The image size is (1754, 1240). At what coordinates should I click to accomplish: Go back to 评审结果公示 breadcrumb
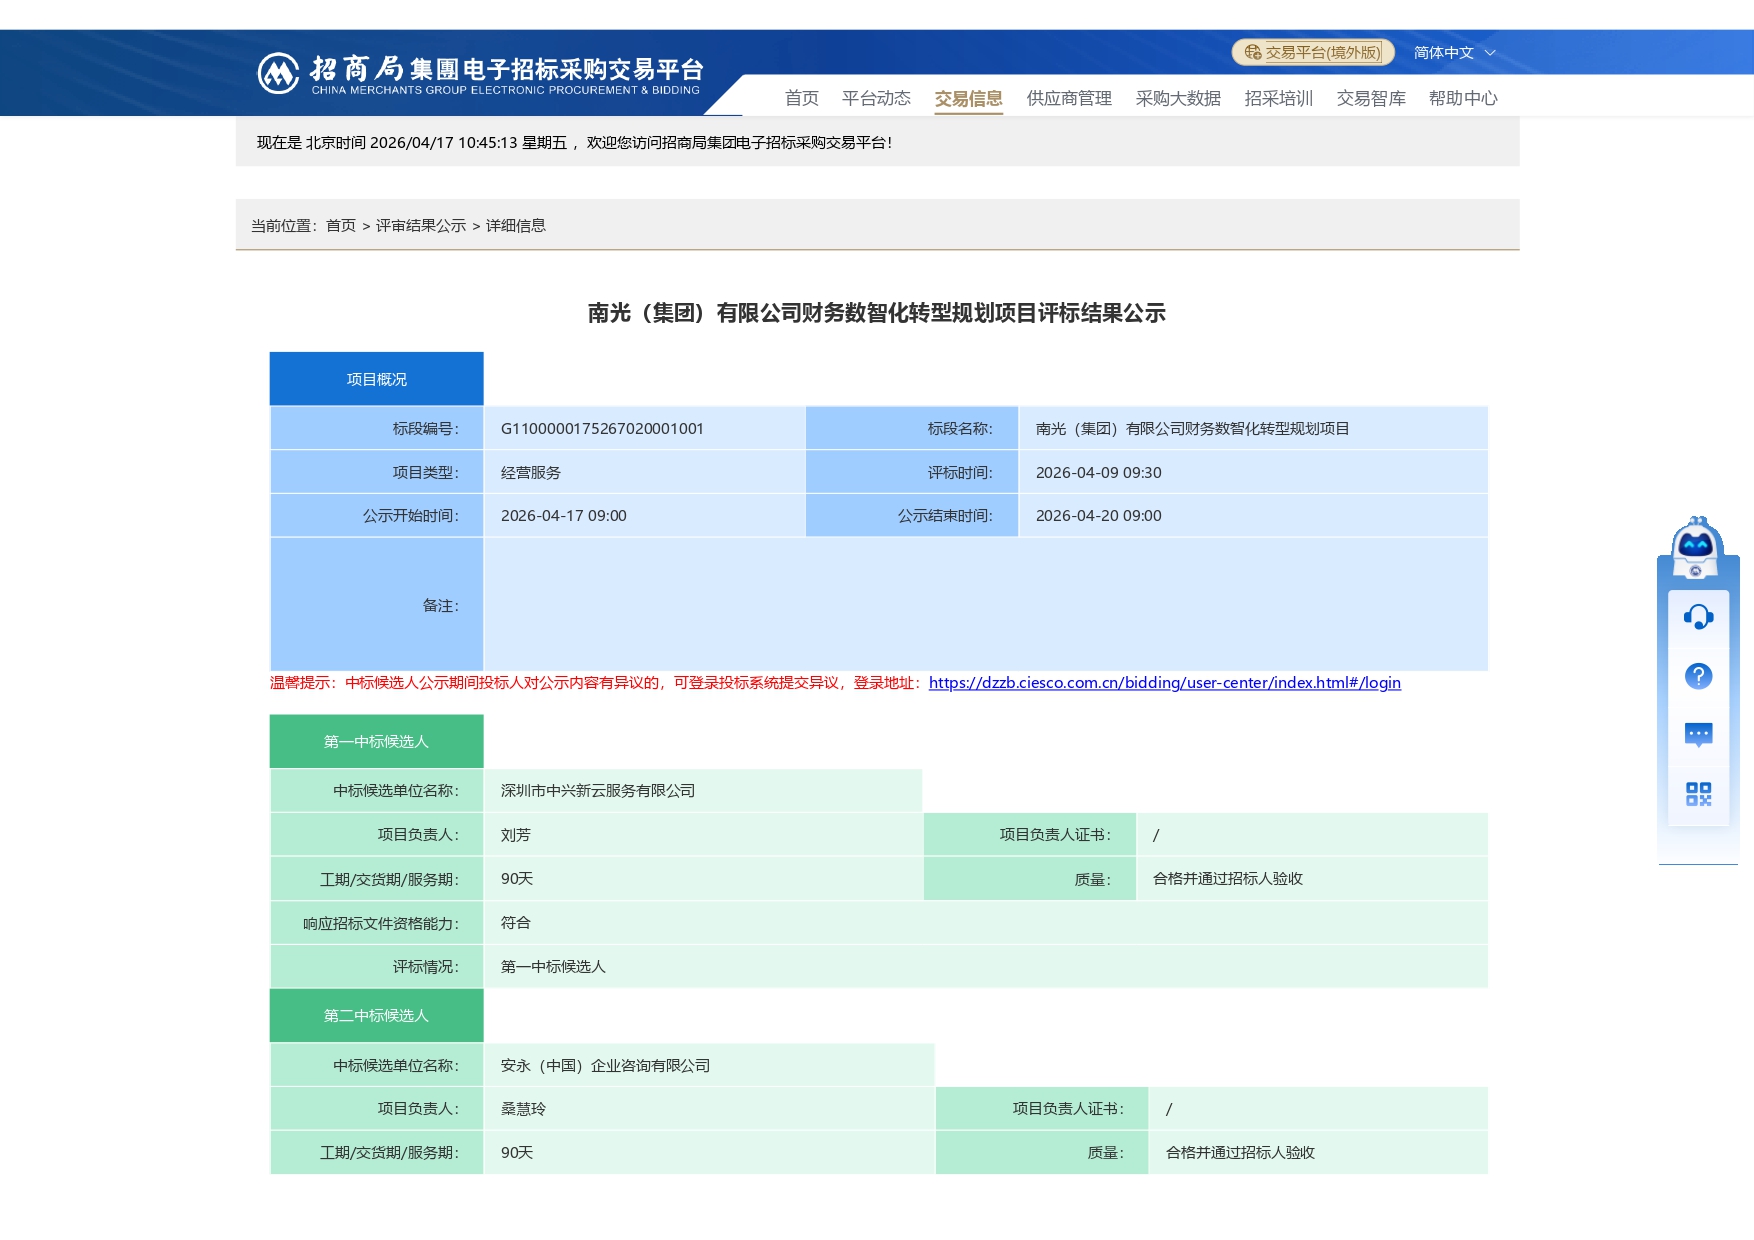[x=421, y=226]
